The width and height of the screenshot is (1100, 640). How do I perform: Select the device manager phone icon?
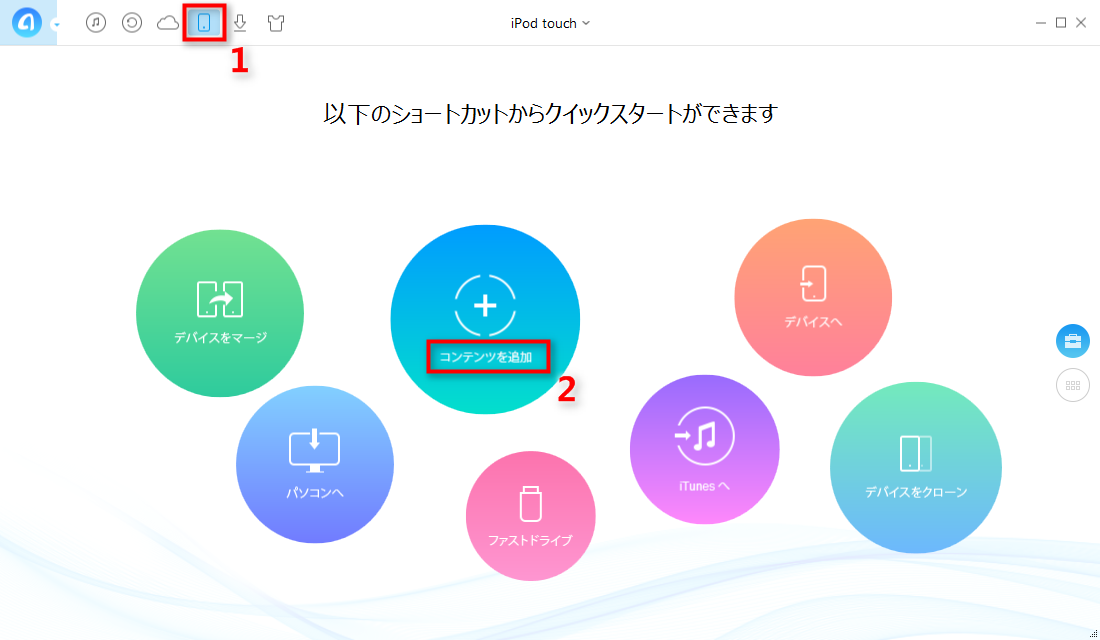point(204,23)
